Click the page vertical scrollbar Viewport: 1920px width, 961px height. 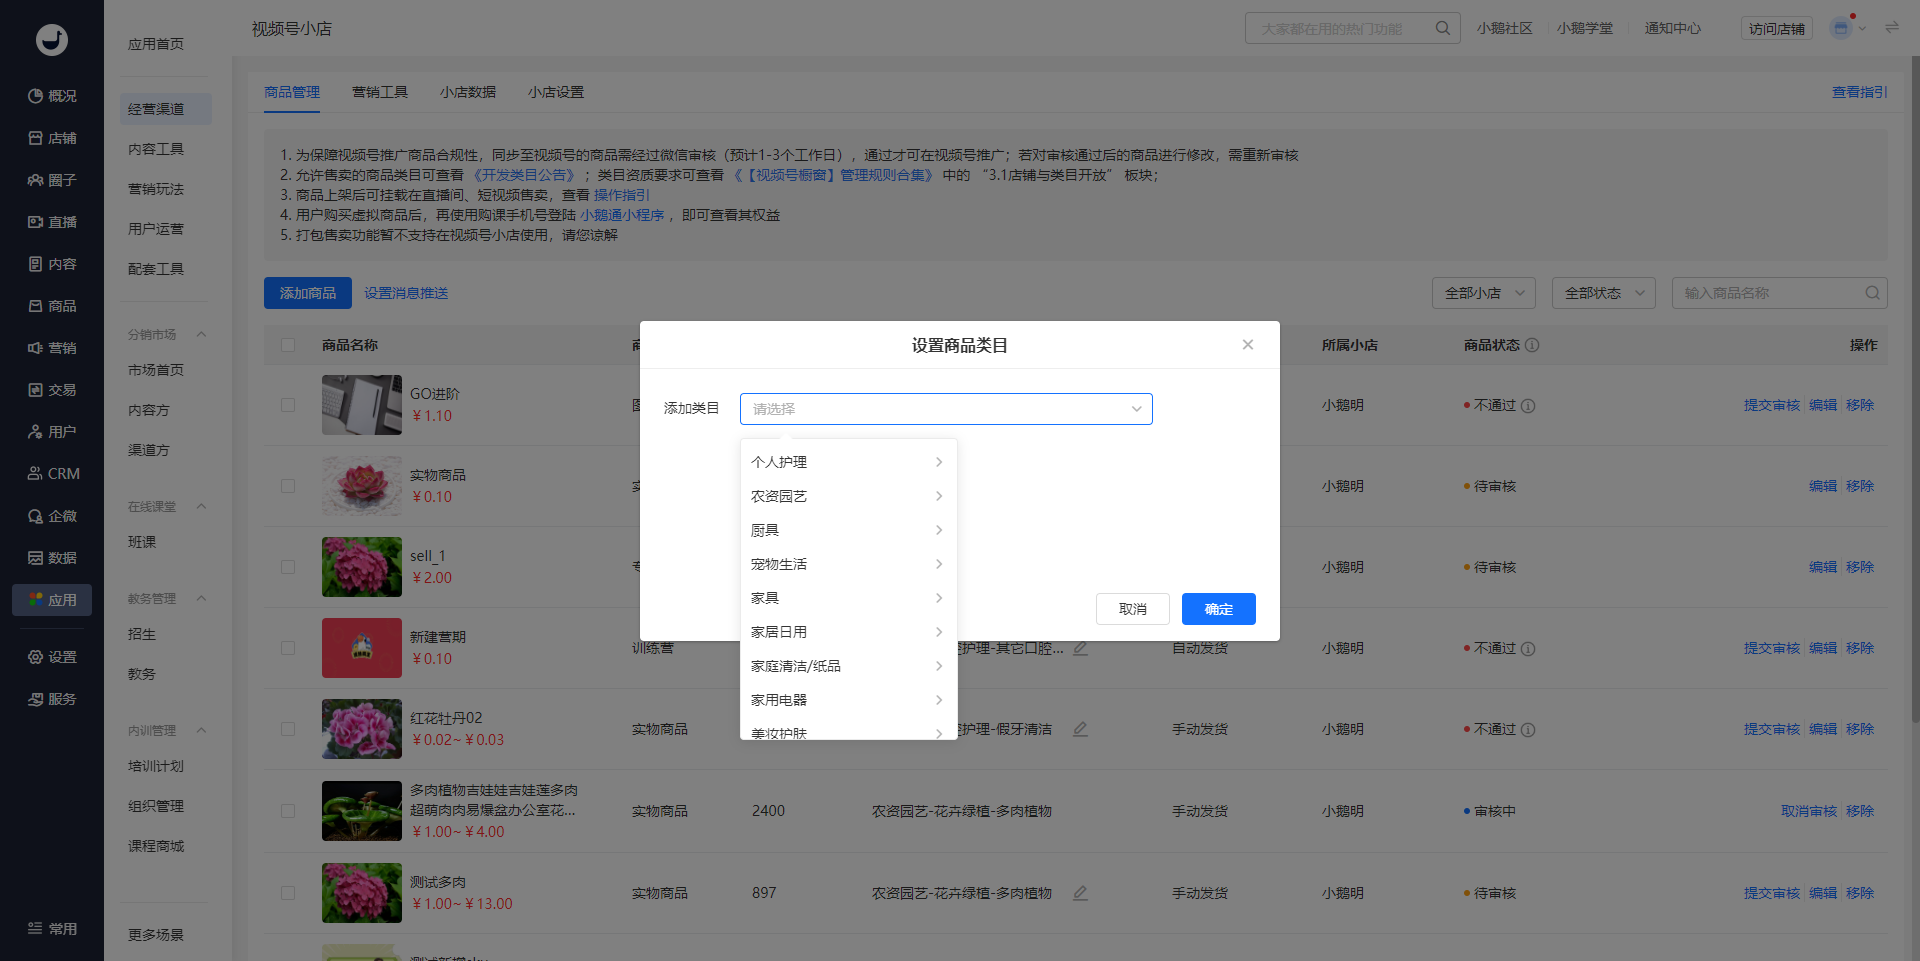[x=1915, y=390]
